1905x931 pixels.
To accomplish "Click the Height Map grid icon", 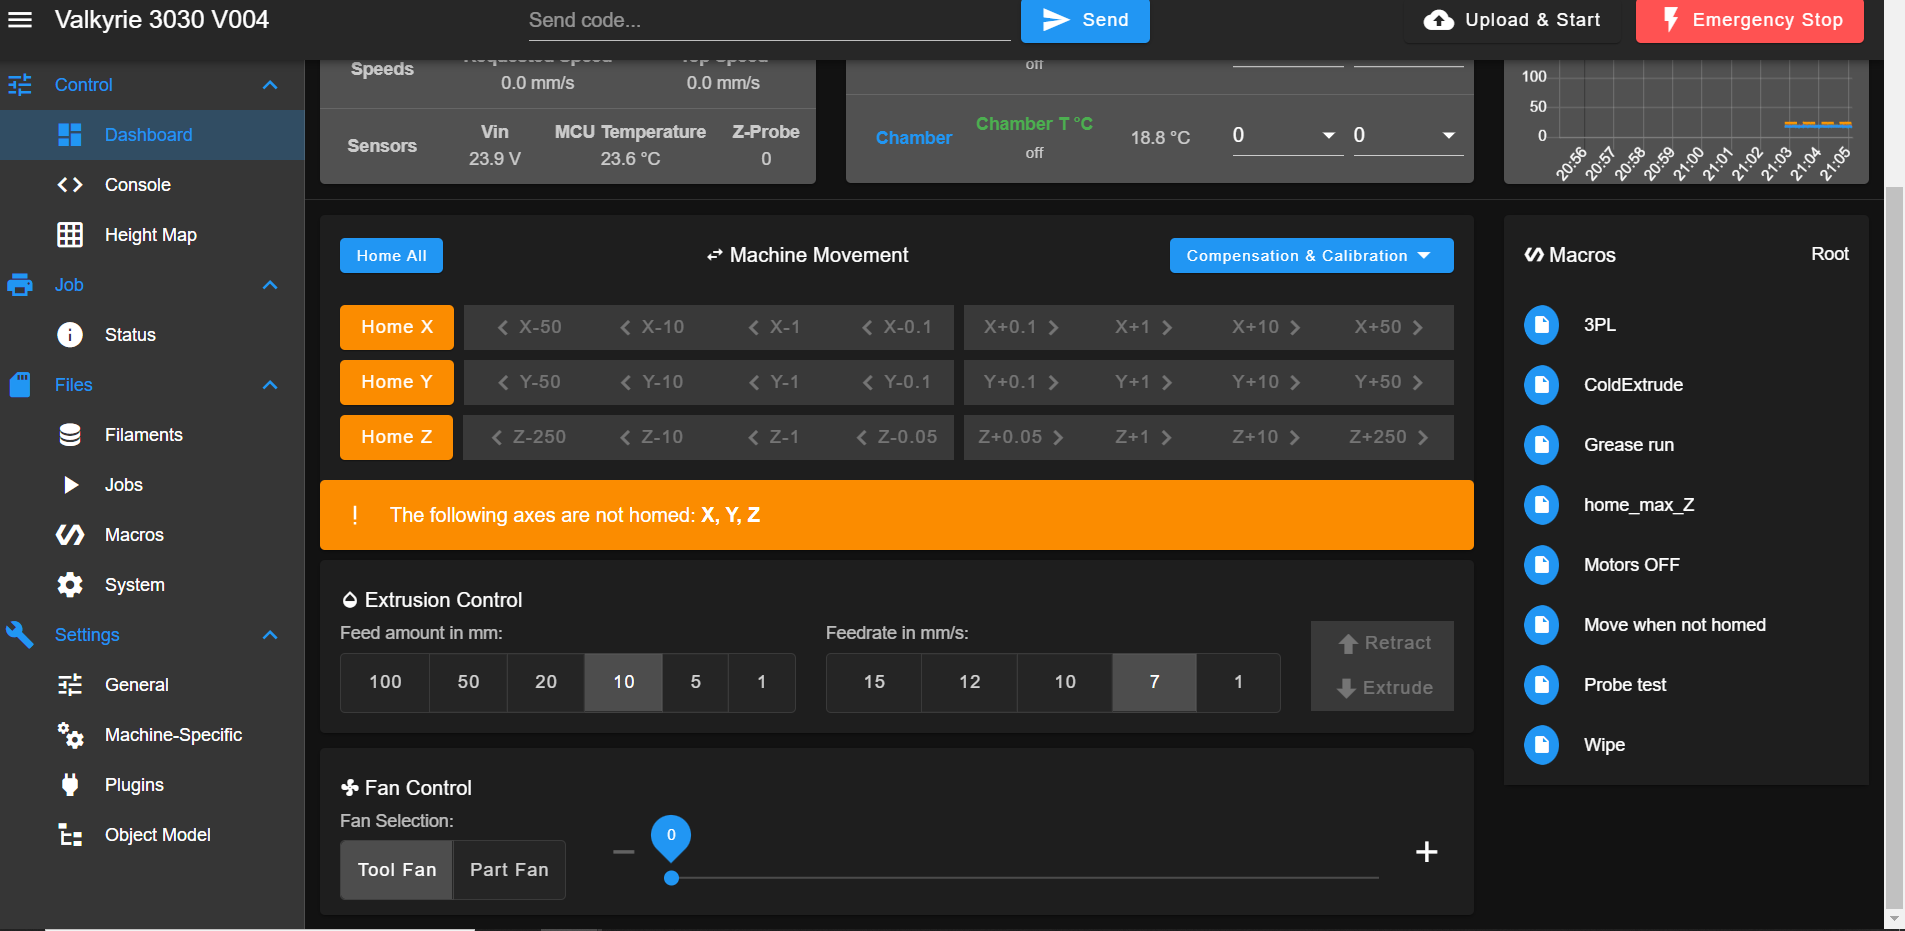I will click(x=70, y=235).
